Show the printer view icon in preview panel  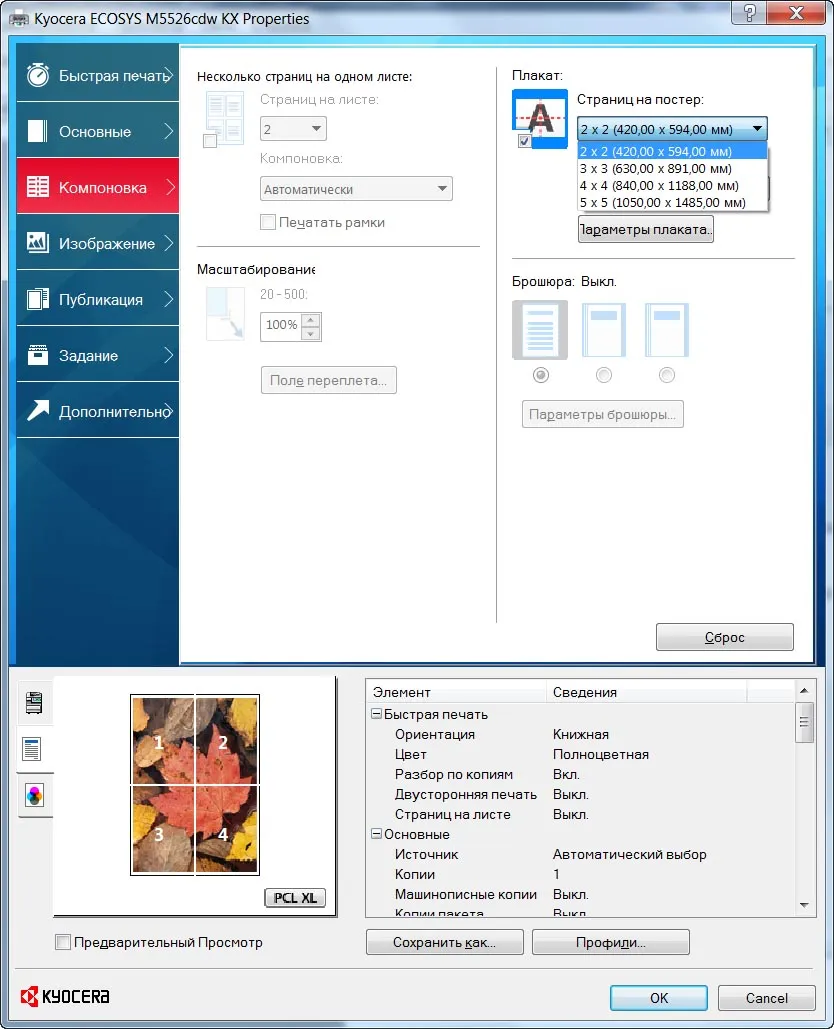click(x=34, y=703)
